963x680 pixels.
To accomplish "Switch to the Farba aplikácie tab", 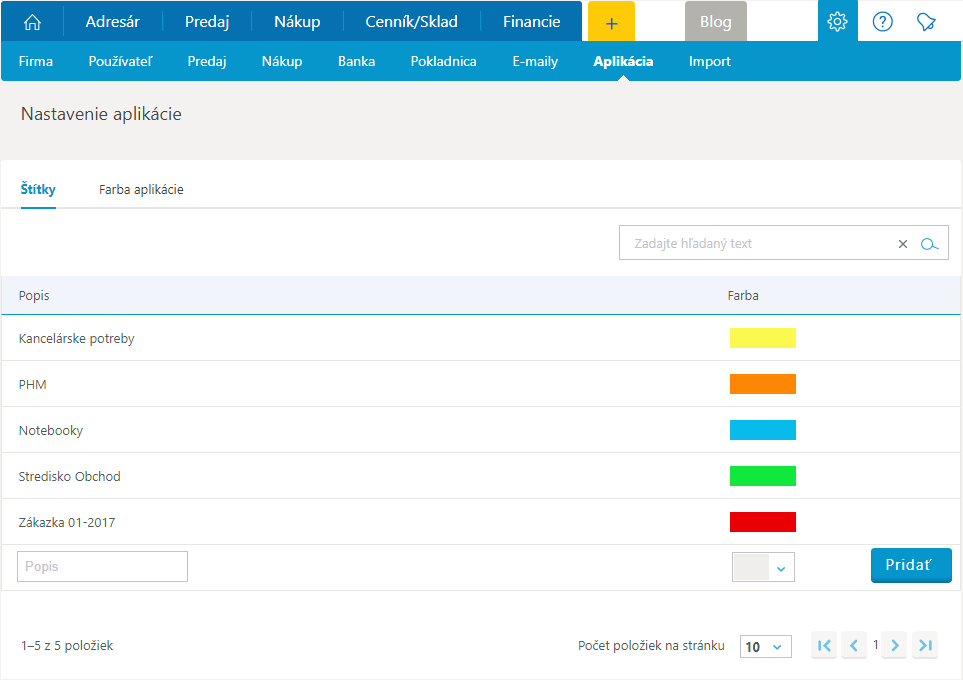I will click(x=141, y=190).
